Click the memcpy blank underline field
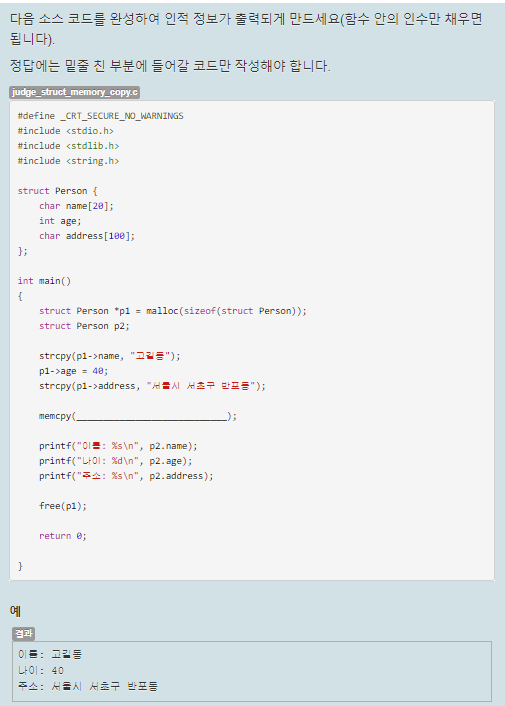This screenshot has height=706, width=505. pyautogui.click(x=151, y=416)
